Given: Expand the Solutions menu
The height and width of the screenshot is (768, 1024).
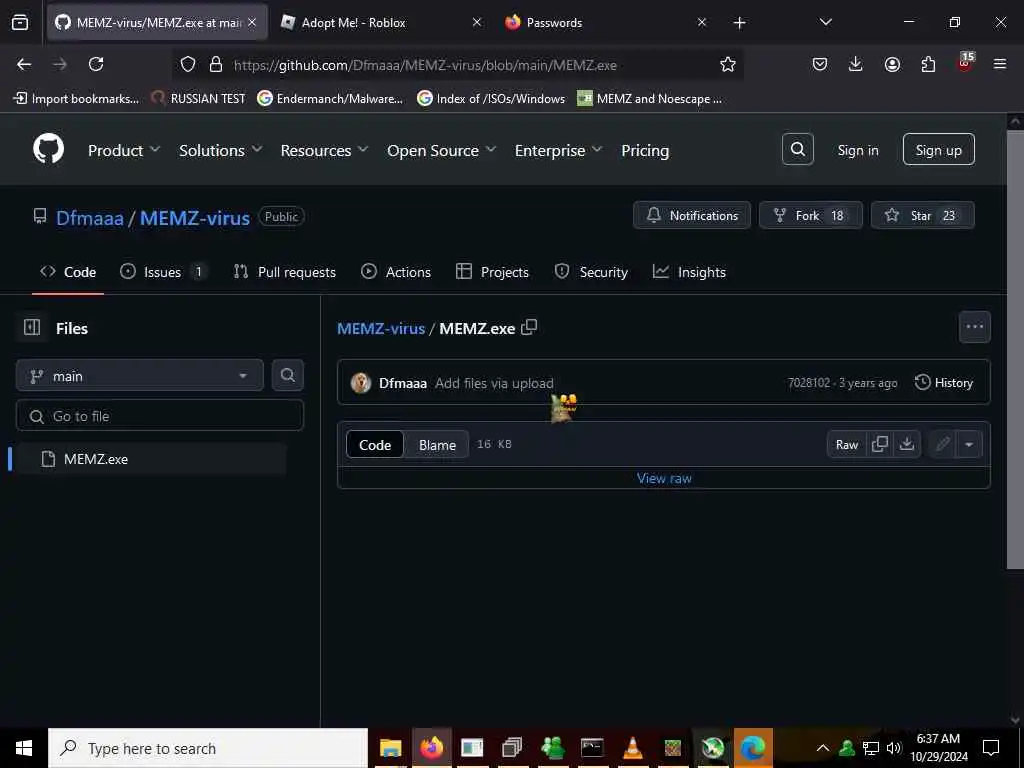Looking at the screenshot, I should pos(221,150).
